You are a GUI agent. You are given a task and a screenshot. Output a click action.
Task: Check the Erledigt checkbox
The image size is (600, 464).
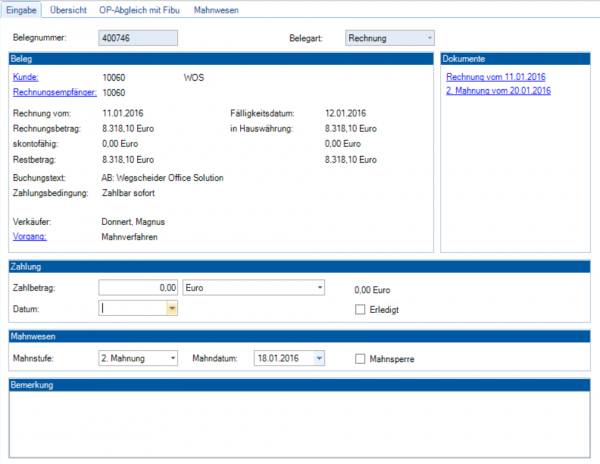click(361, 310)
